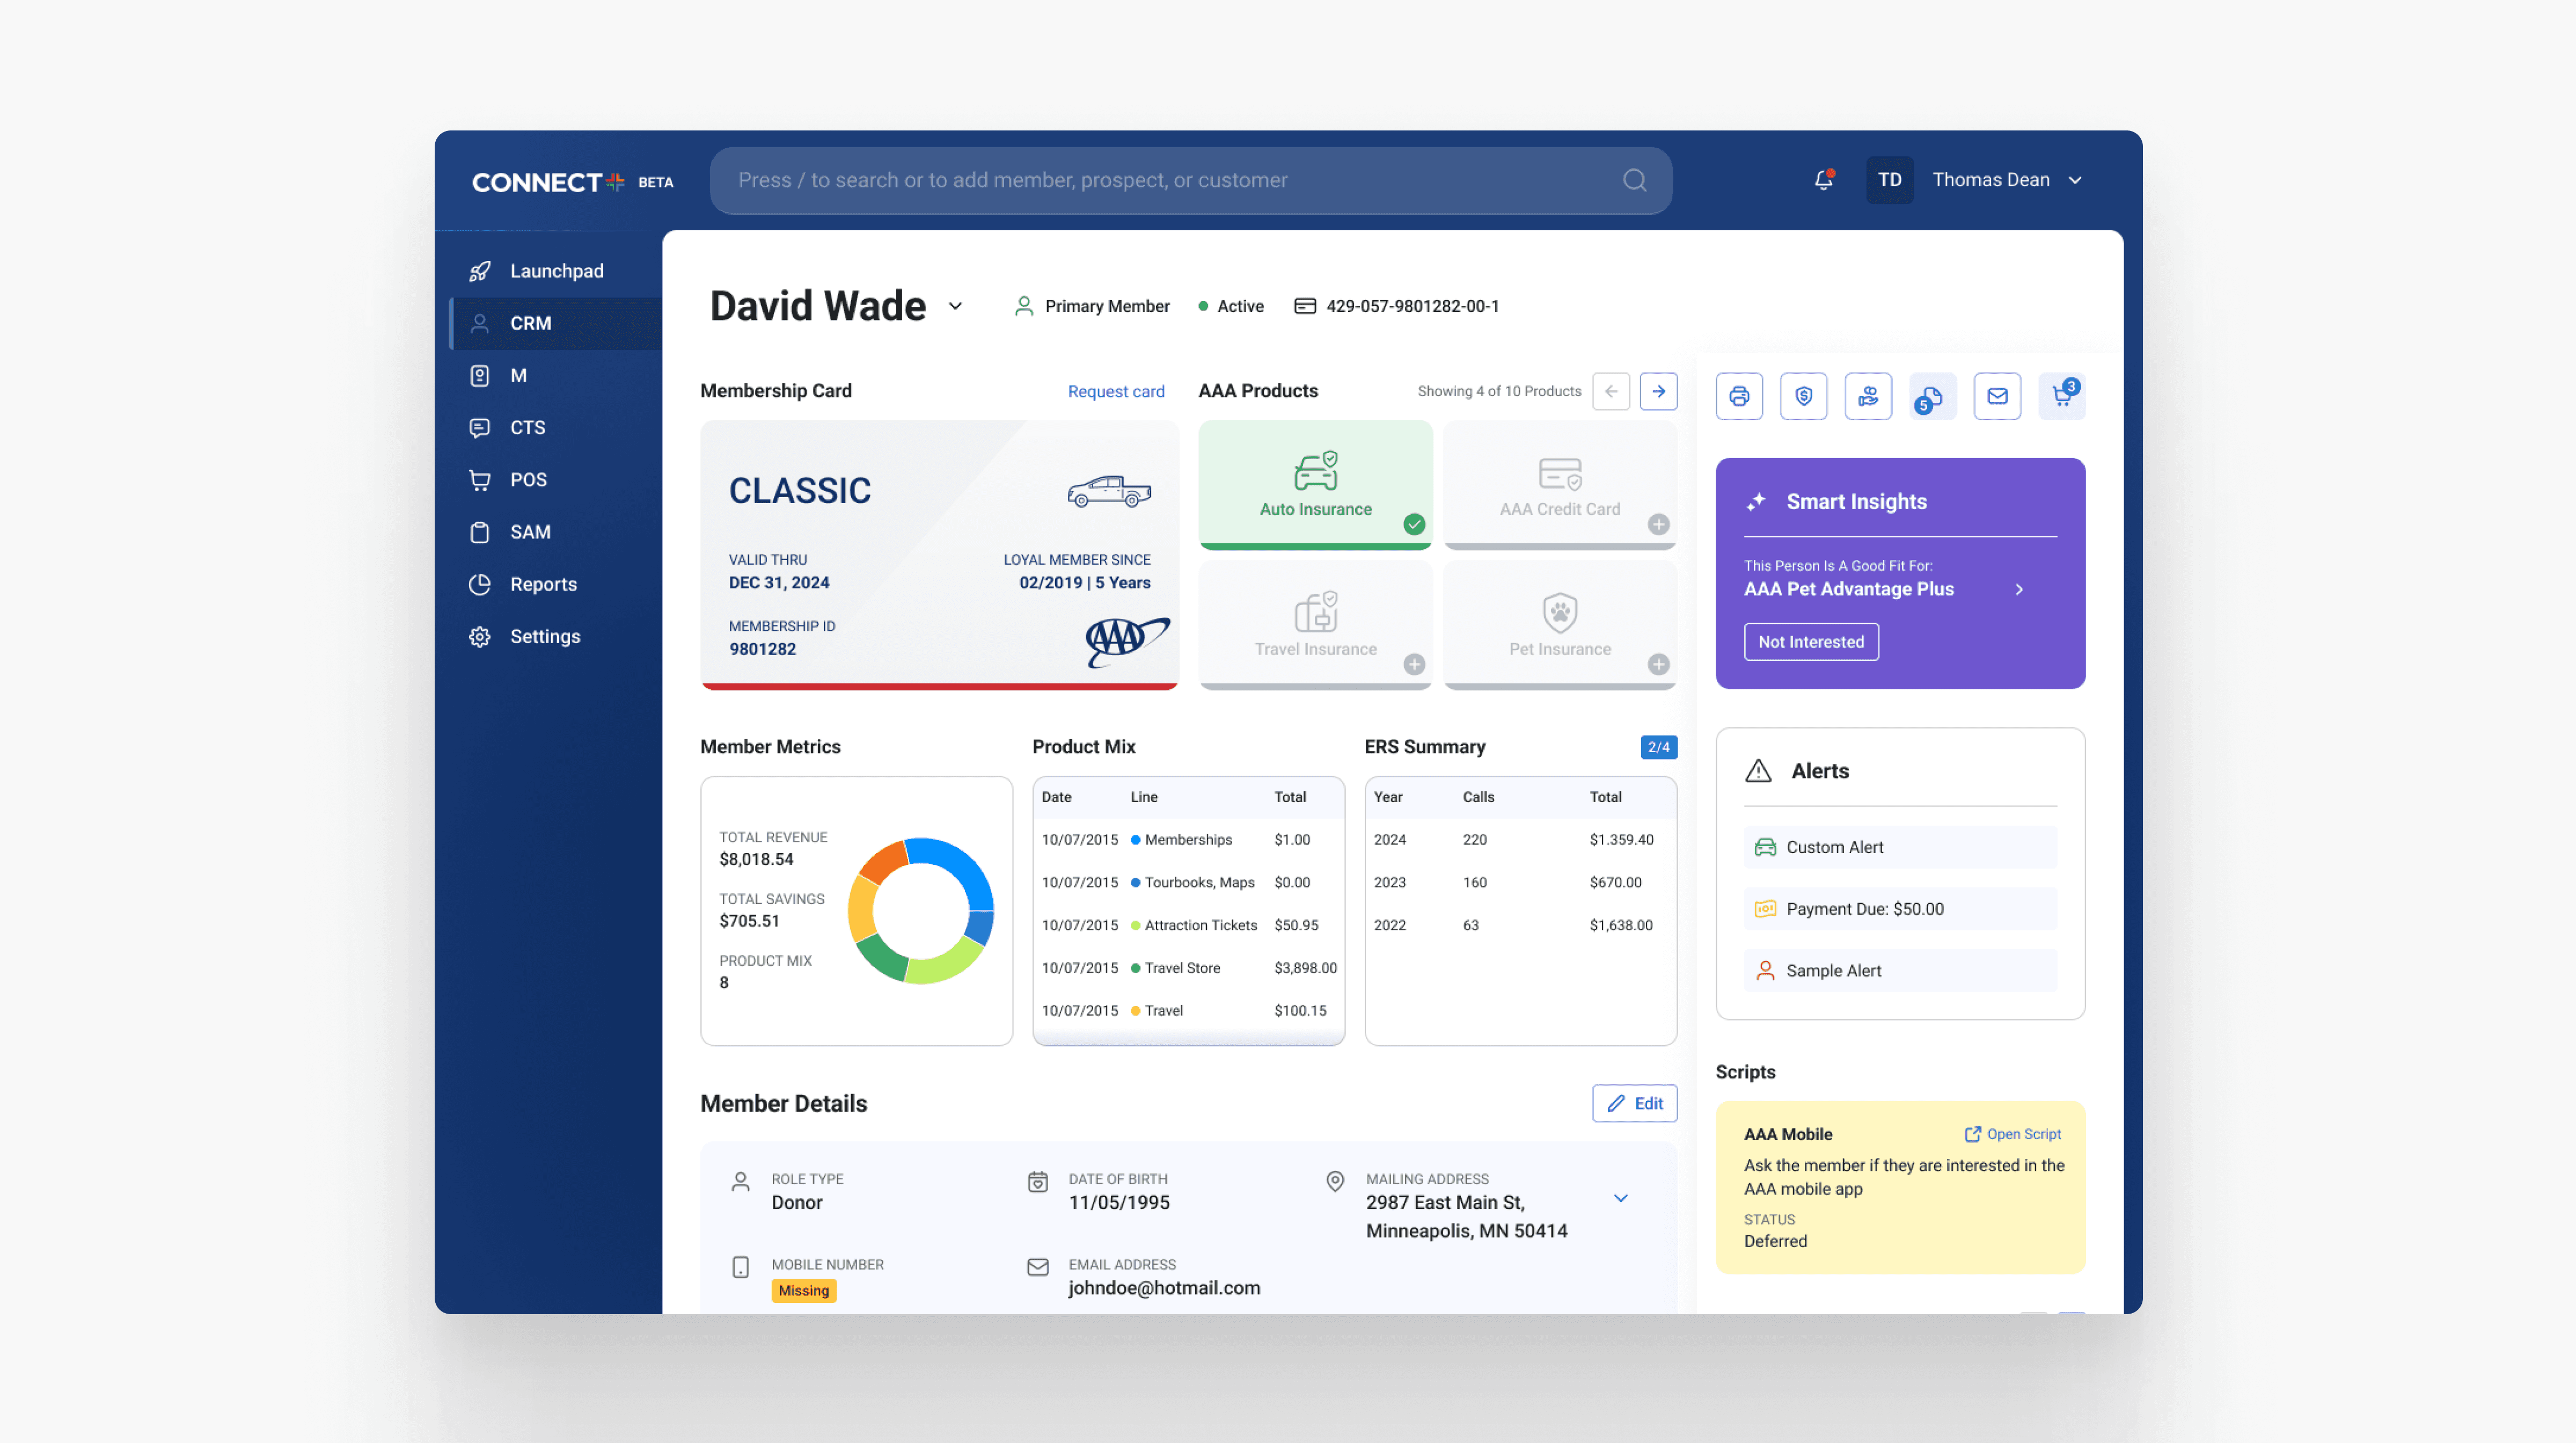Toggle the Travel Insurance product tile
This screenshot has width=2576, height=1443.
[1315, 624]
